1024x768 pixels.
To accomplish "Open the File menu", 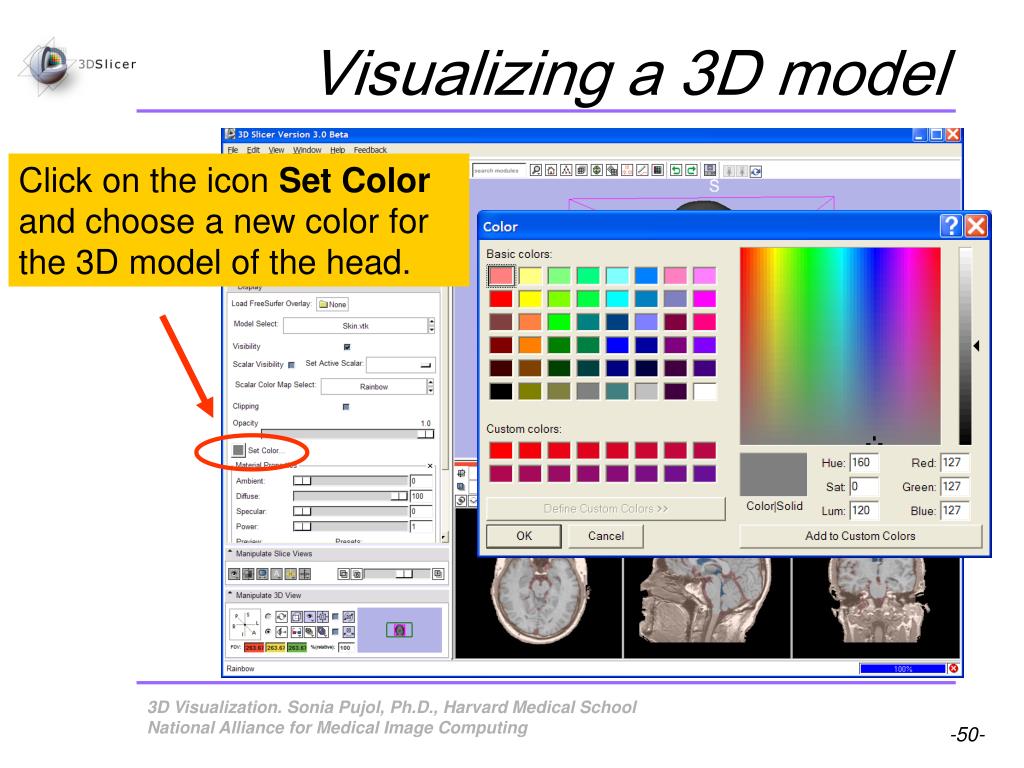I will (232, 150).
